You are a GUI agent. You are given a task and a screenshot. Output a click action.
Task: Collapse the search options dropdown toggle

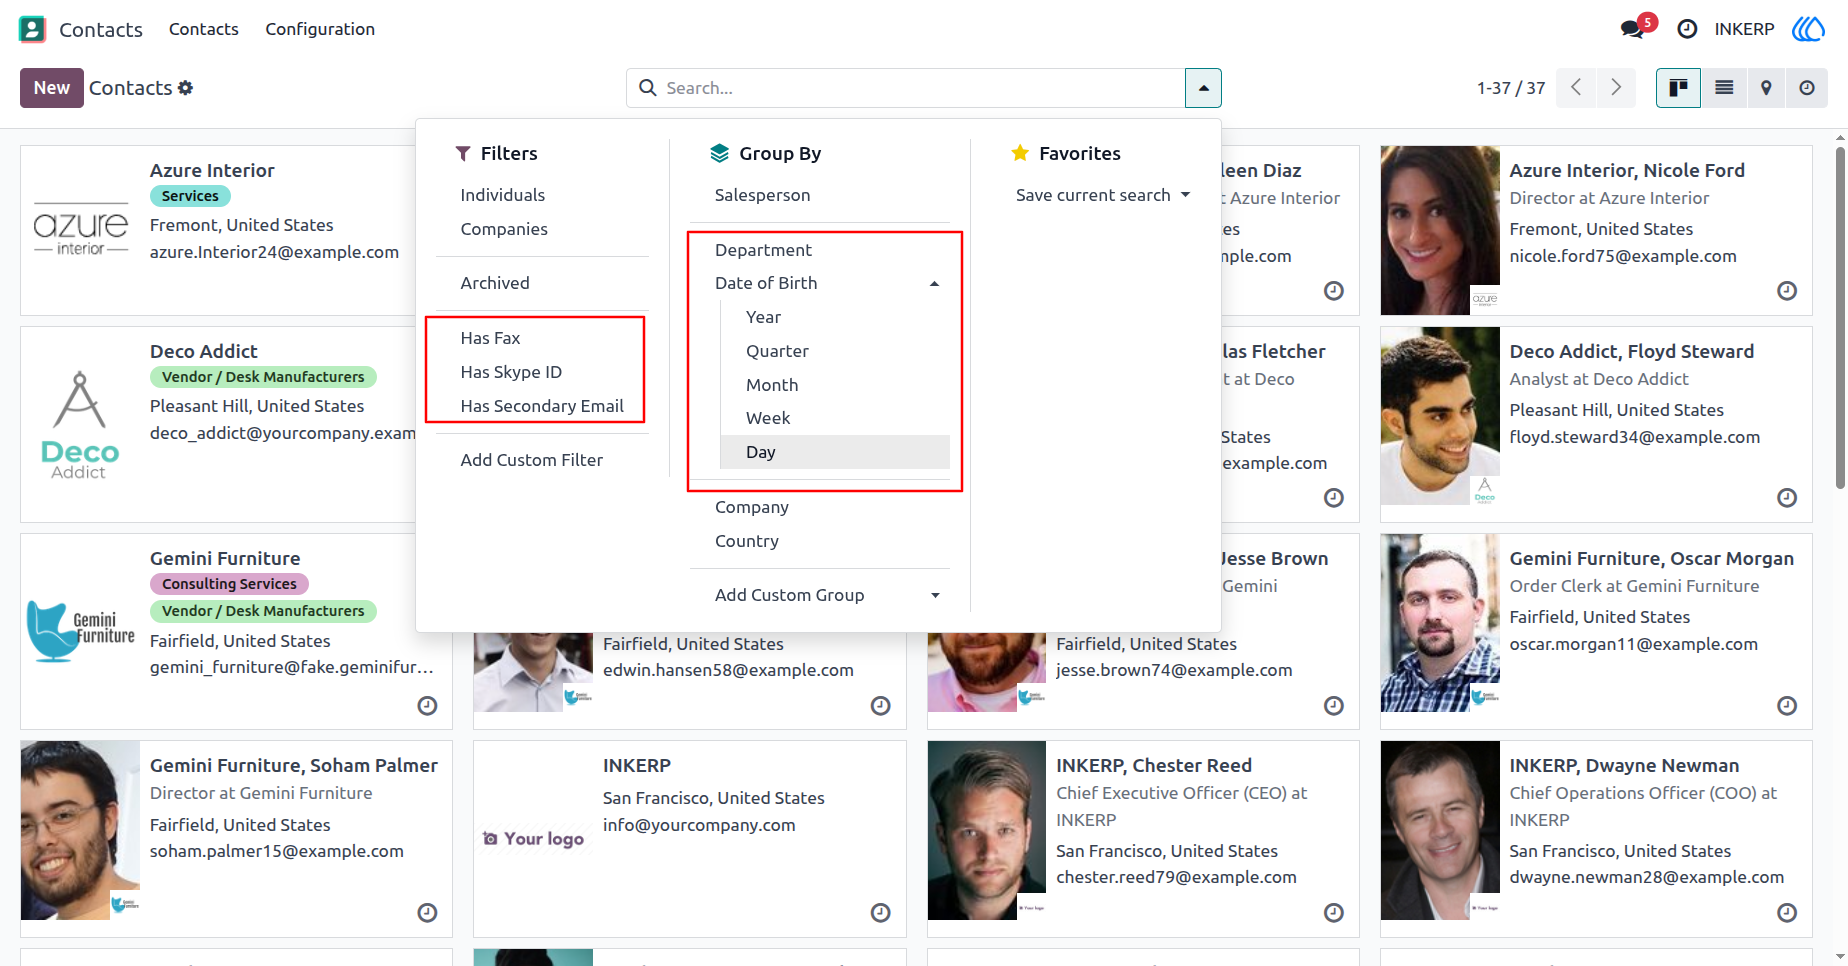click(1203, 88)
